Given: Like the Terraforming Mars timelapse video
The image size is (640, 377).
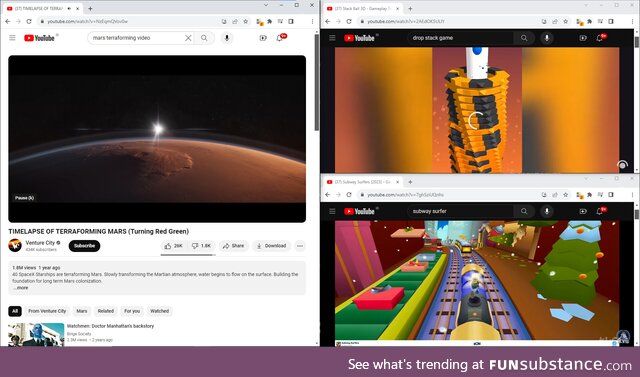Looking at the screenshot, I should [x=173, y=246].
